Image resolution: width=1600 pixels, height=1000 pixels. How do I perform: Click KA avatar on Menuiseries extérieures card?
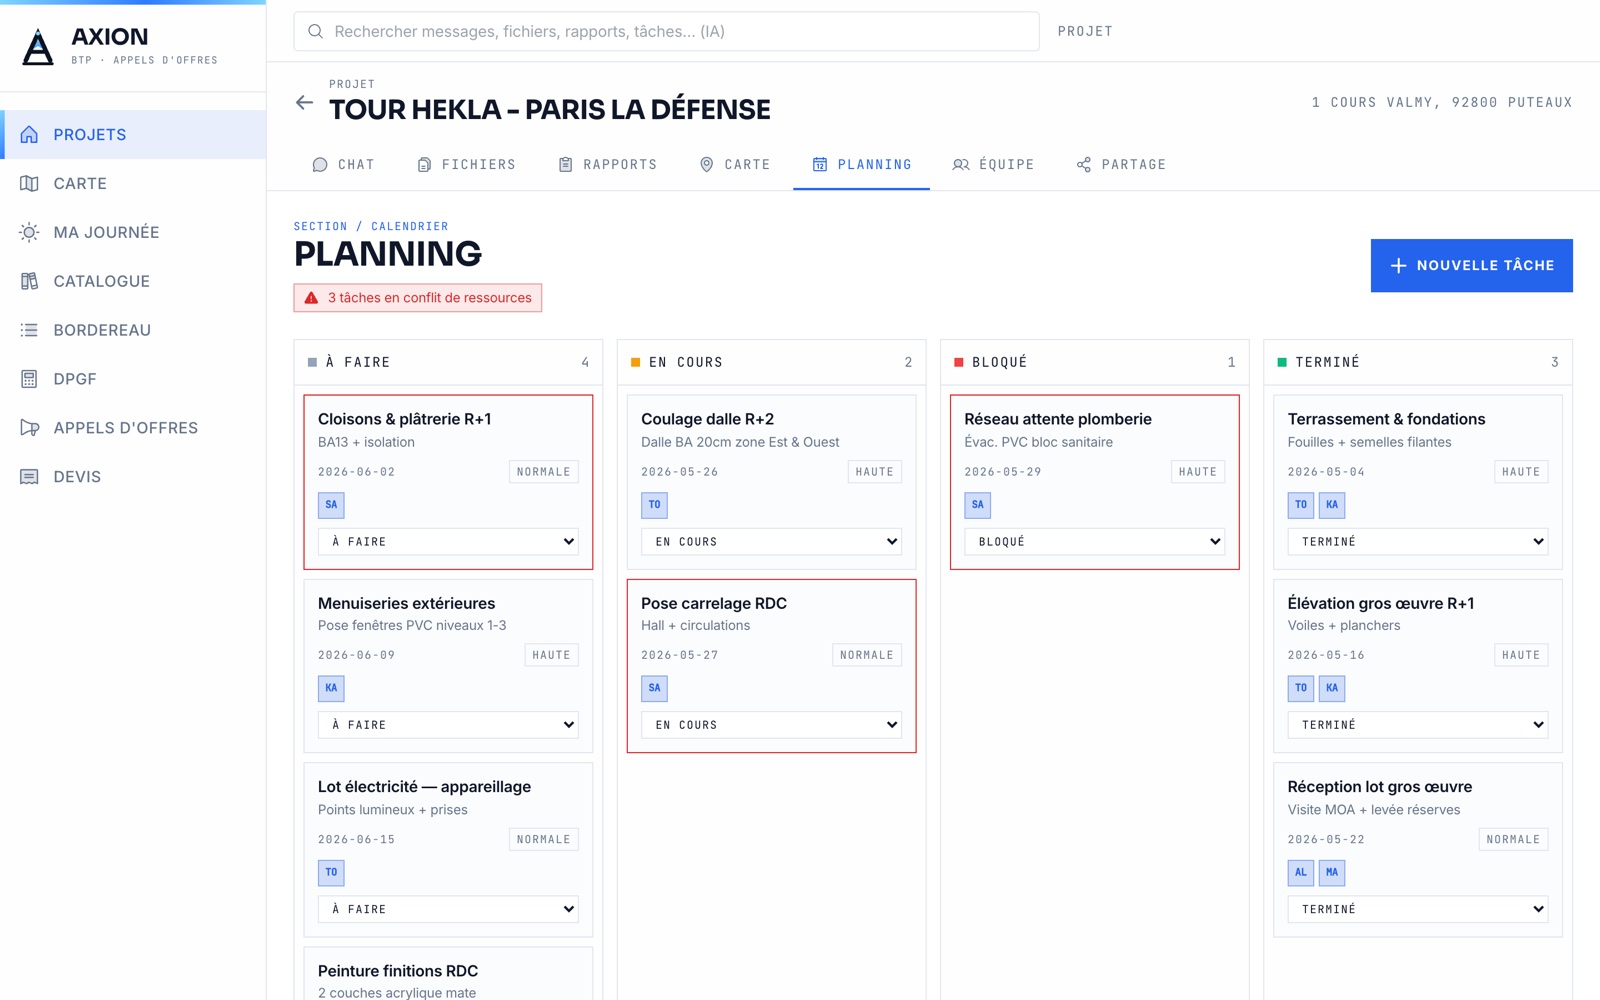[331, 688]
